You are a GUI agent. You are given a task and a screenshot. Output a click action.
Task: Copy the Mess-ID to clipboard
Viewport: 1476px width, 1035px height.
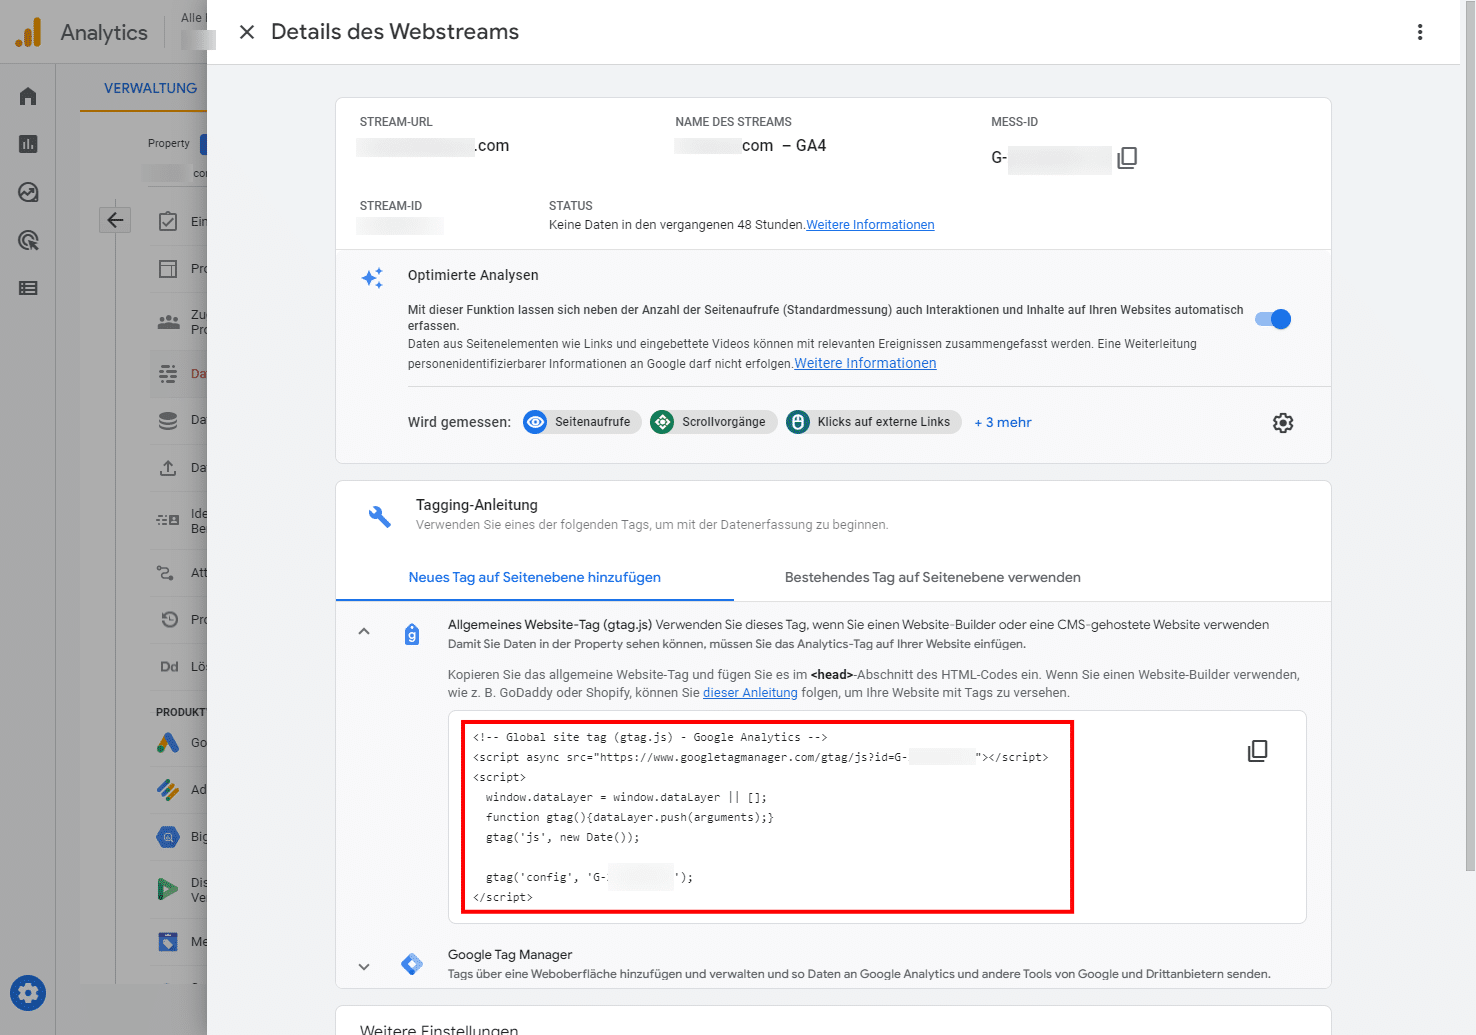pos(1127,158)
